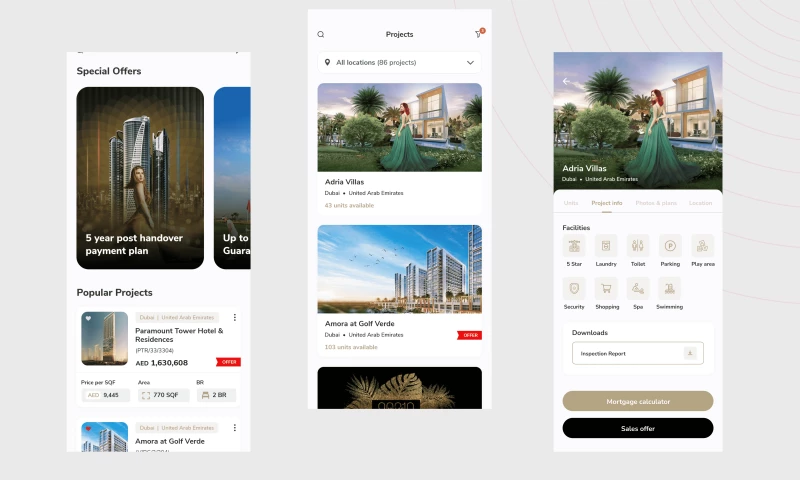Toggle favorite heart on Amora at Golf Verde
This screenshot has height=480, width=800.
tap(88, 429)
